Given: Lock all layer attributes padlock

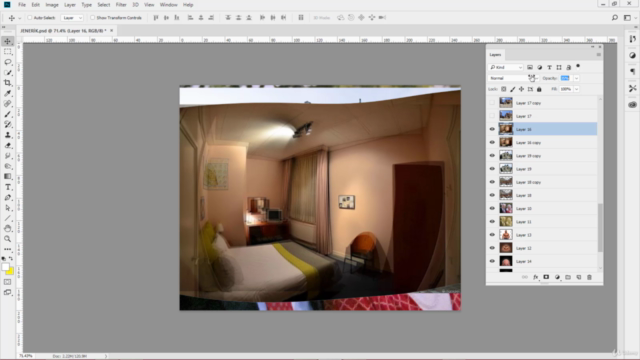Looking at the screenshot, I should [539, 89].
